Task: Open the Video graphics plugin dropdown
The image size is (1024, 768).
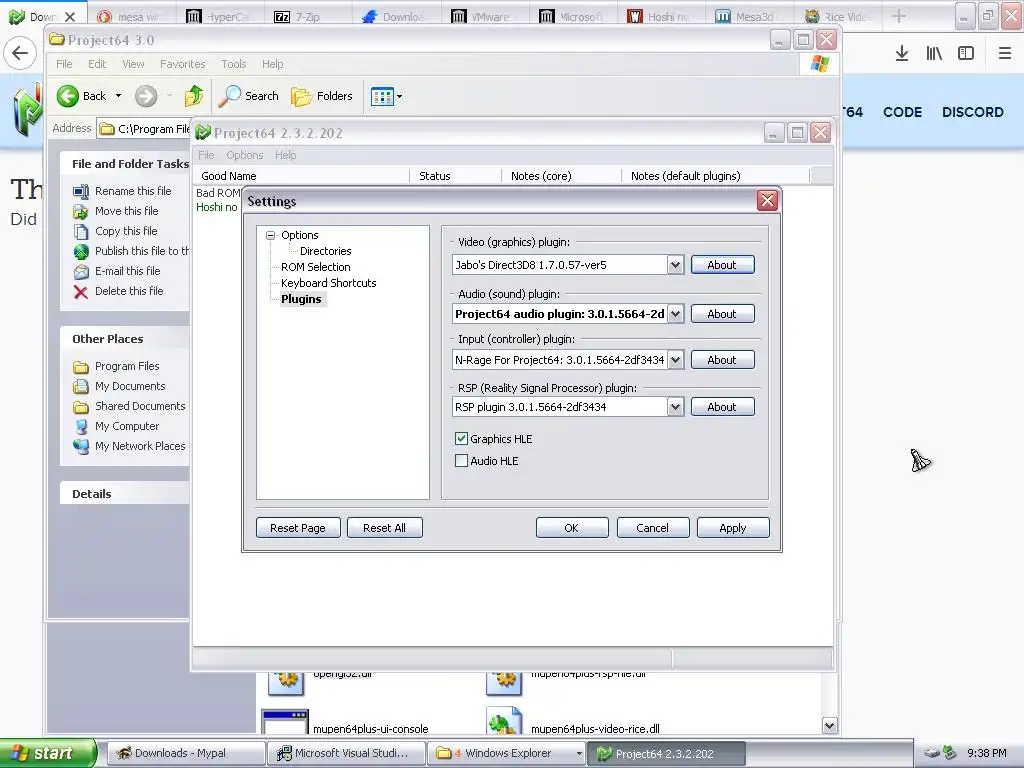Action: 675,265
